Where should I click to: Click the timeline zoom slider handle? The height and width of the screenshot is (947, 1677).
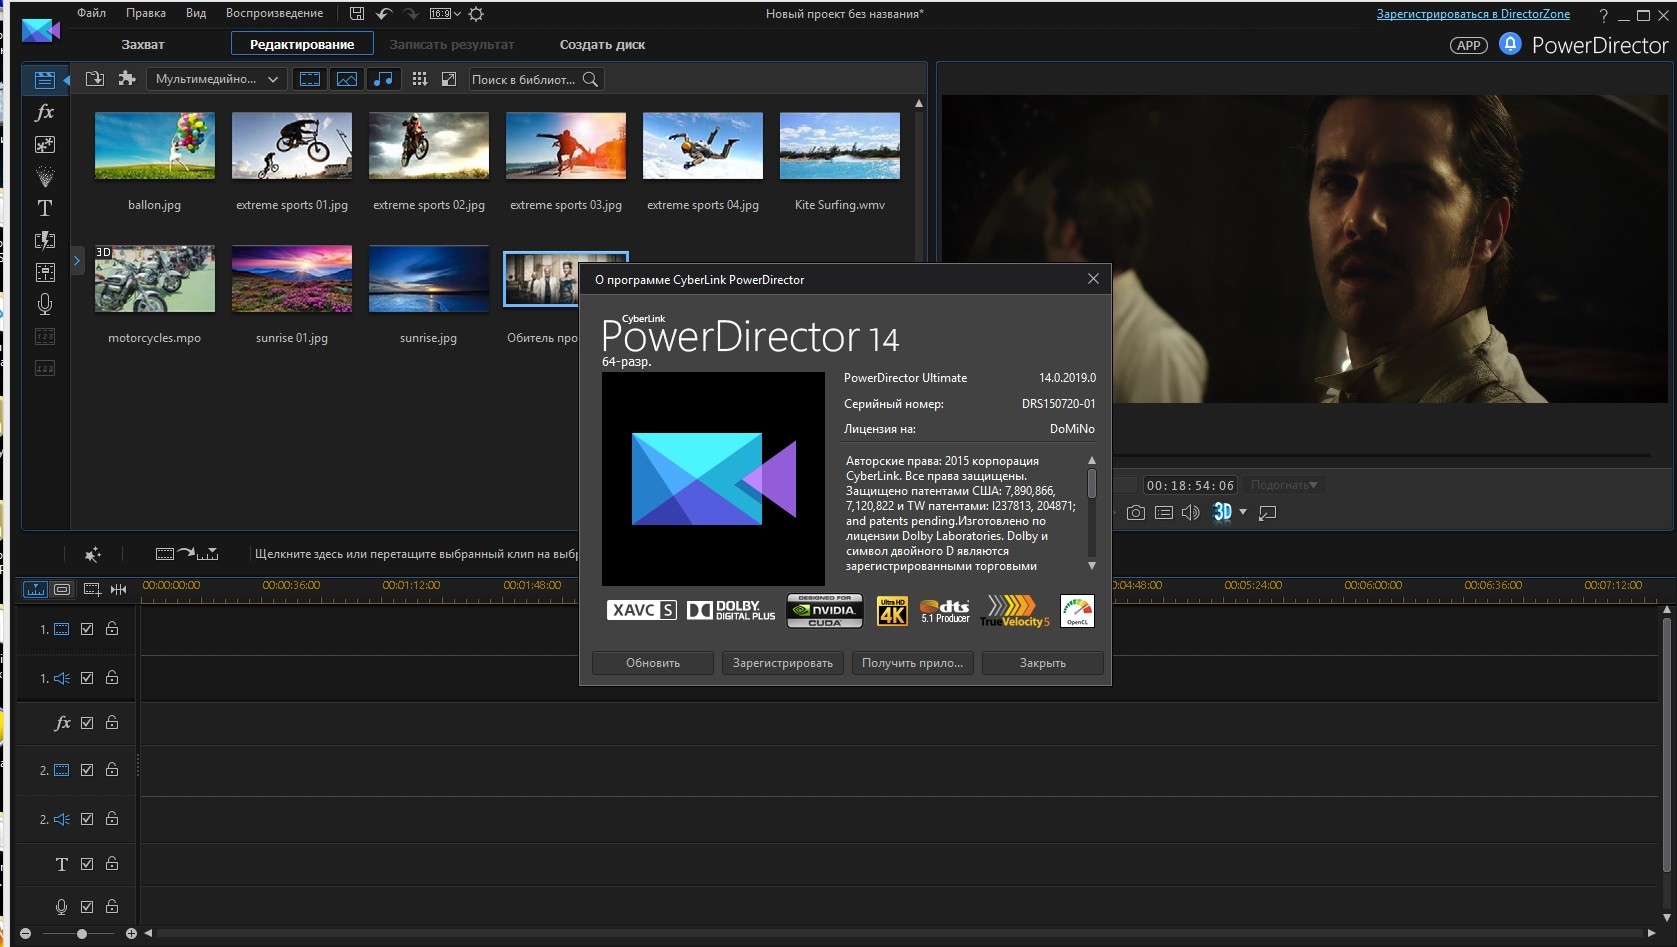pos(82,934)
